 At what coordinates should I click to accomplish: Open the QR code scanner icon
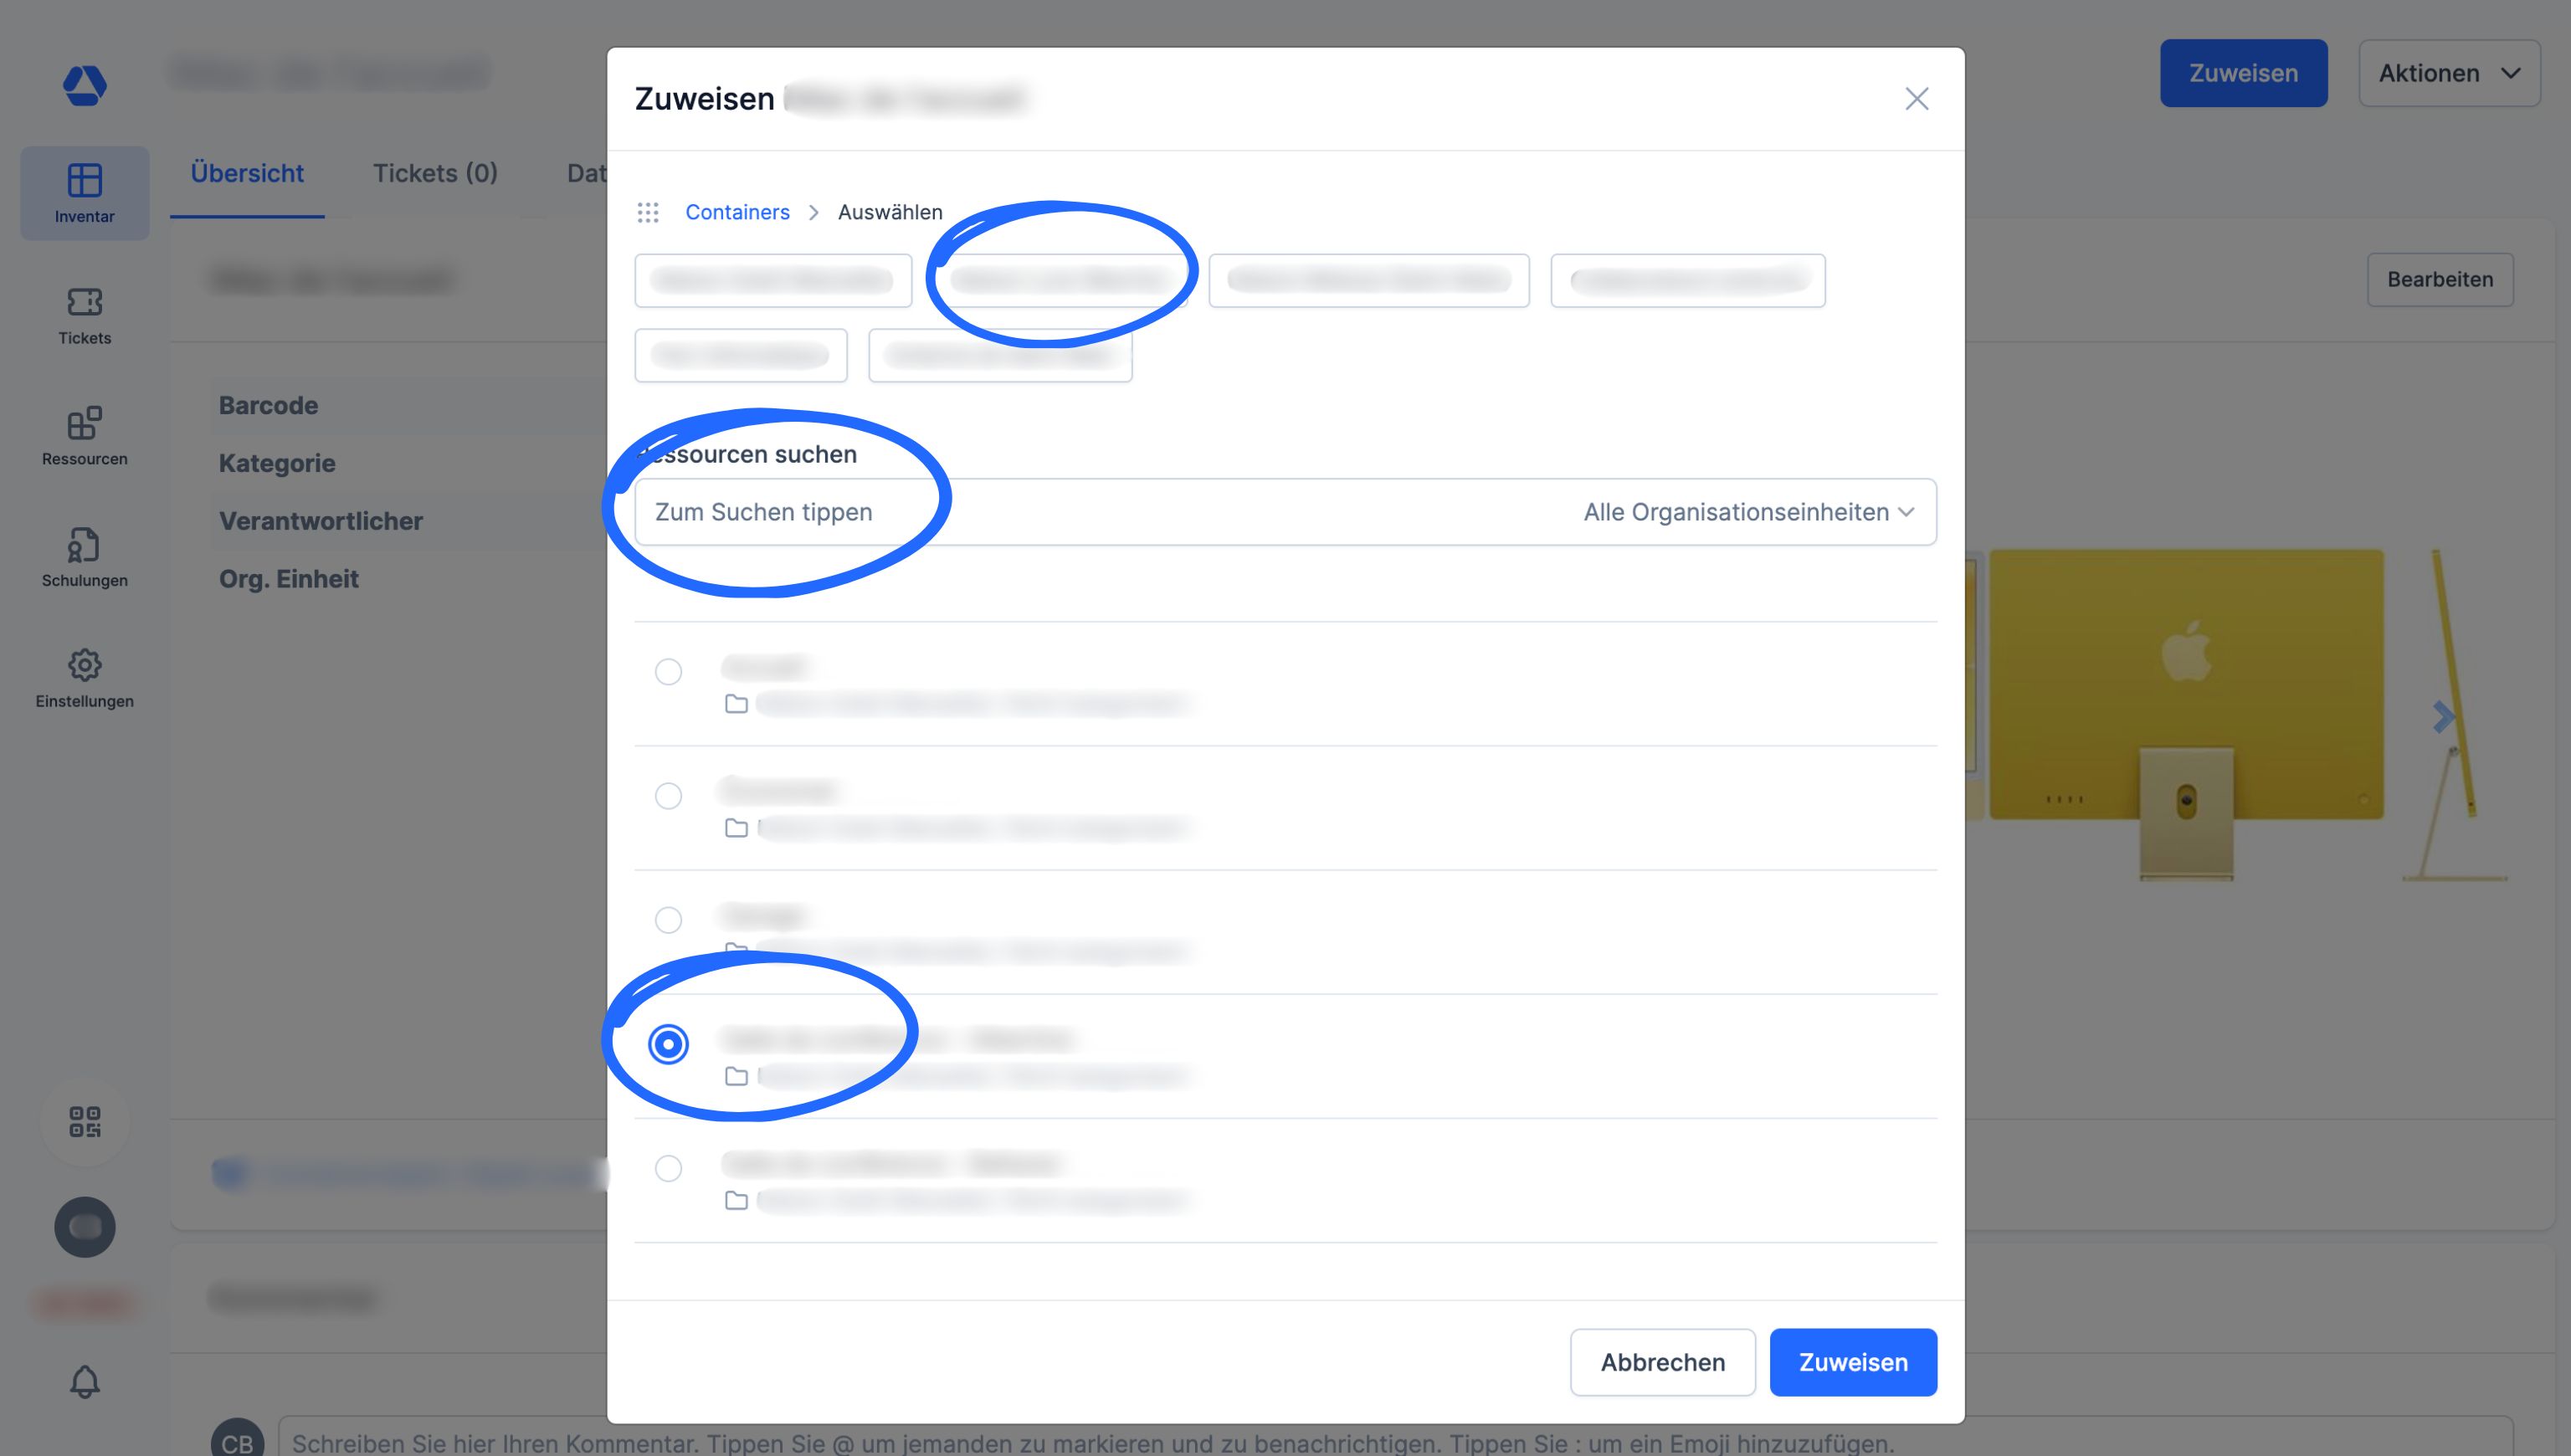[x=85, y=1121]
